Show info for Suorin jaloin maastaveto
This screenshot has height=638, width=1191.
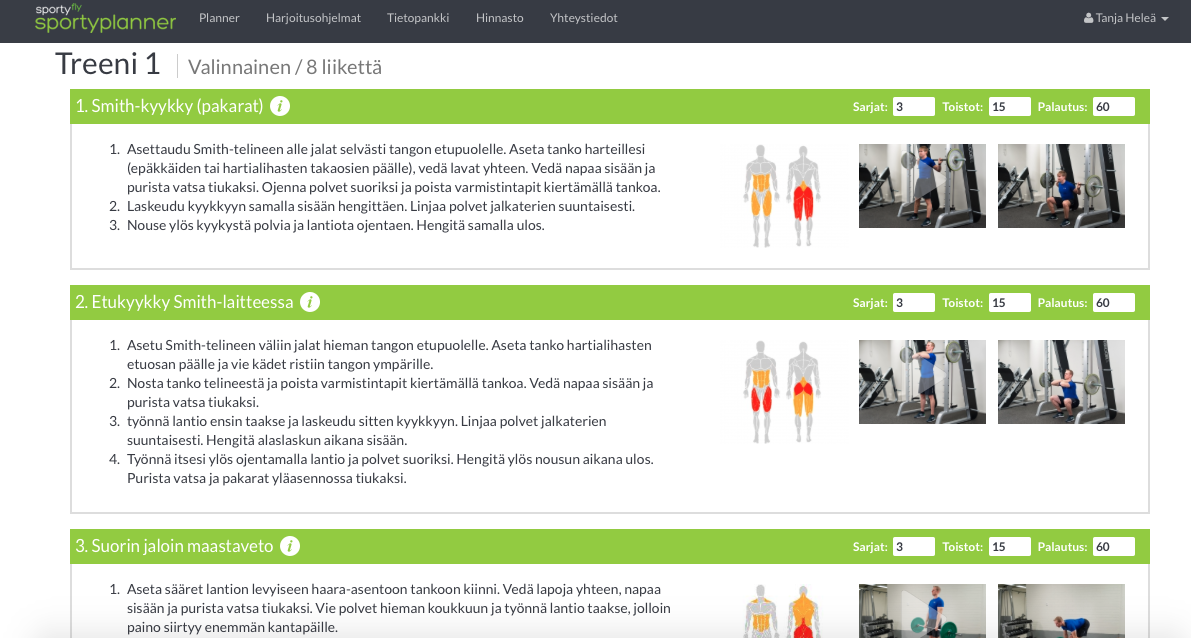[x=290, y=546]
